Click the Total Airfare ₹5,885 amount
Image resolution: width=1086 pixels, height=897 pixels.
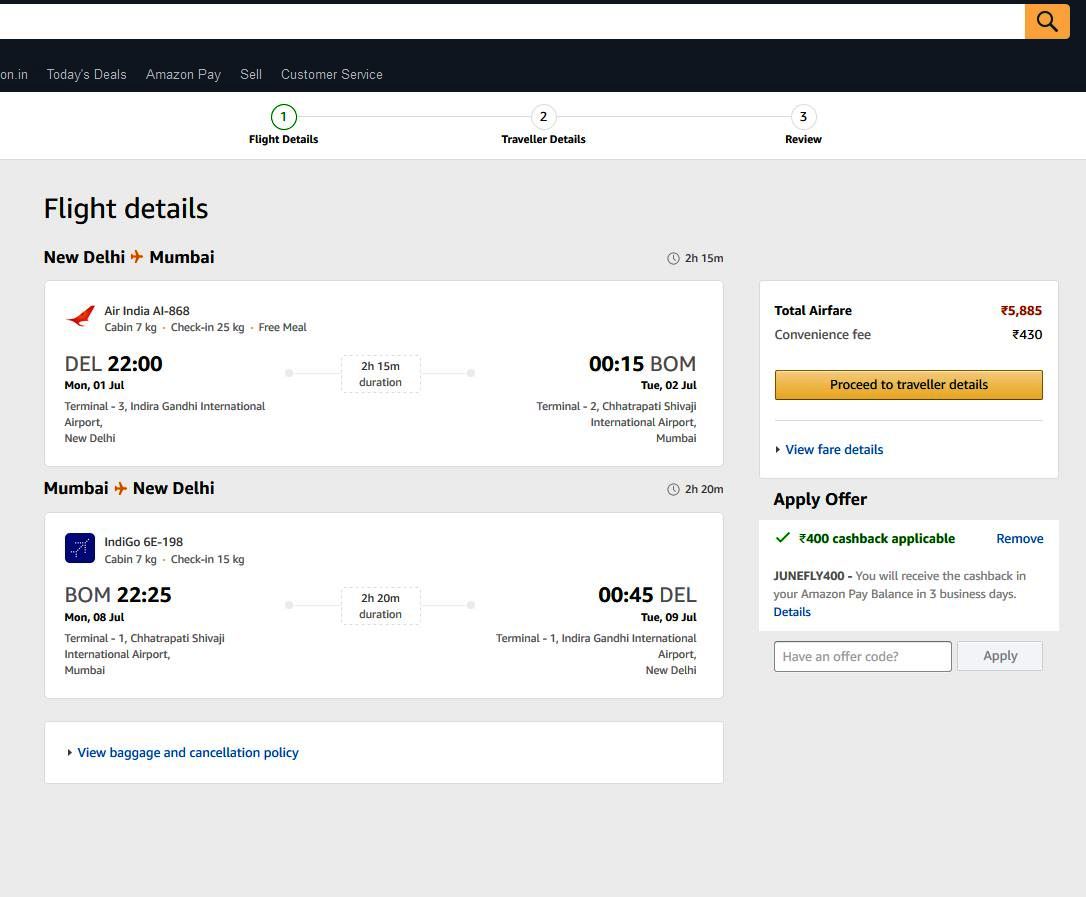pyautogui.click(x=1021, y=310)
